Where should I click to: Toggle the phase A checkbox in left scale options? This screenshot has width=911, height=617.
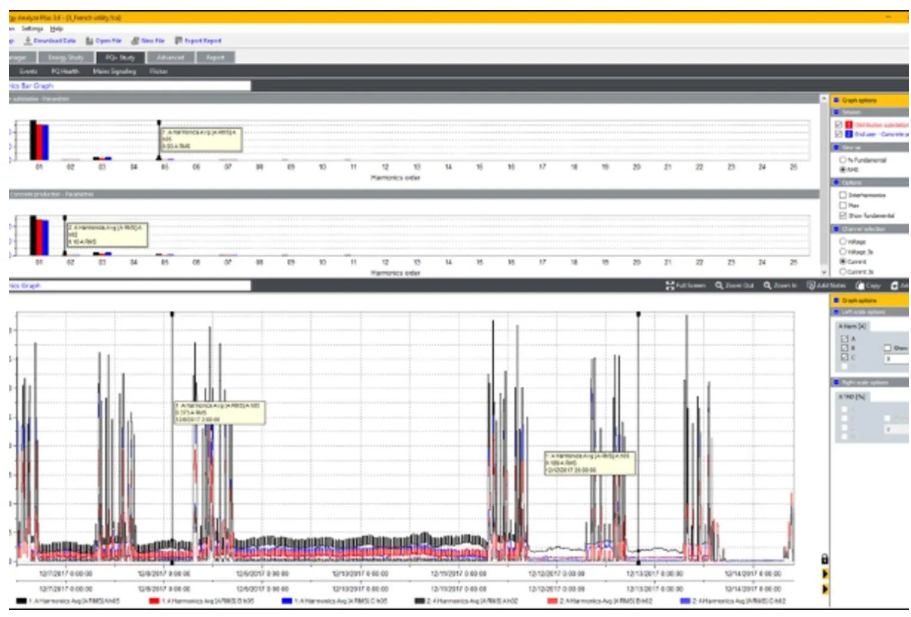844,339
